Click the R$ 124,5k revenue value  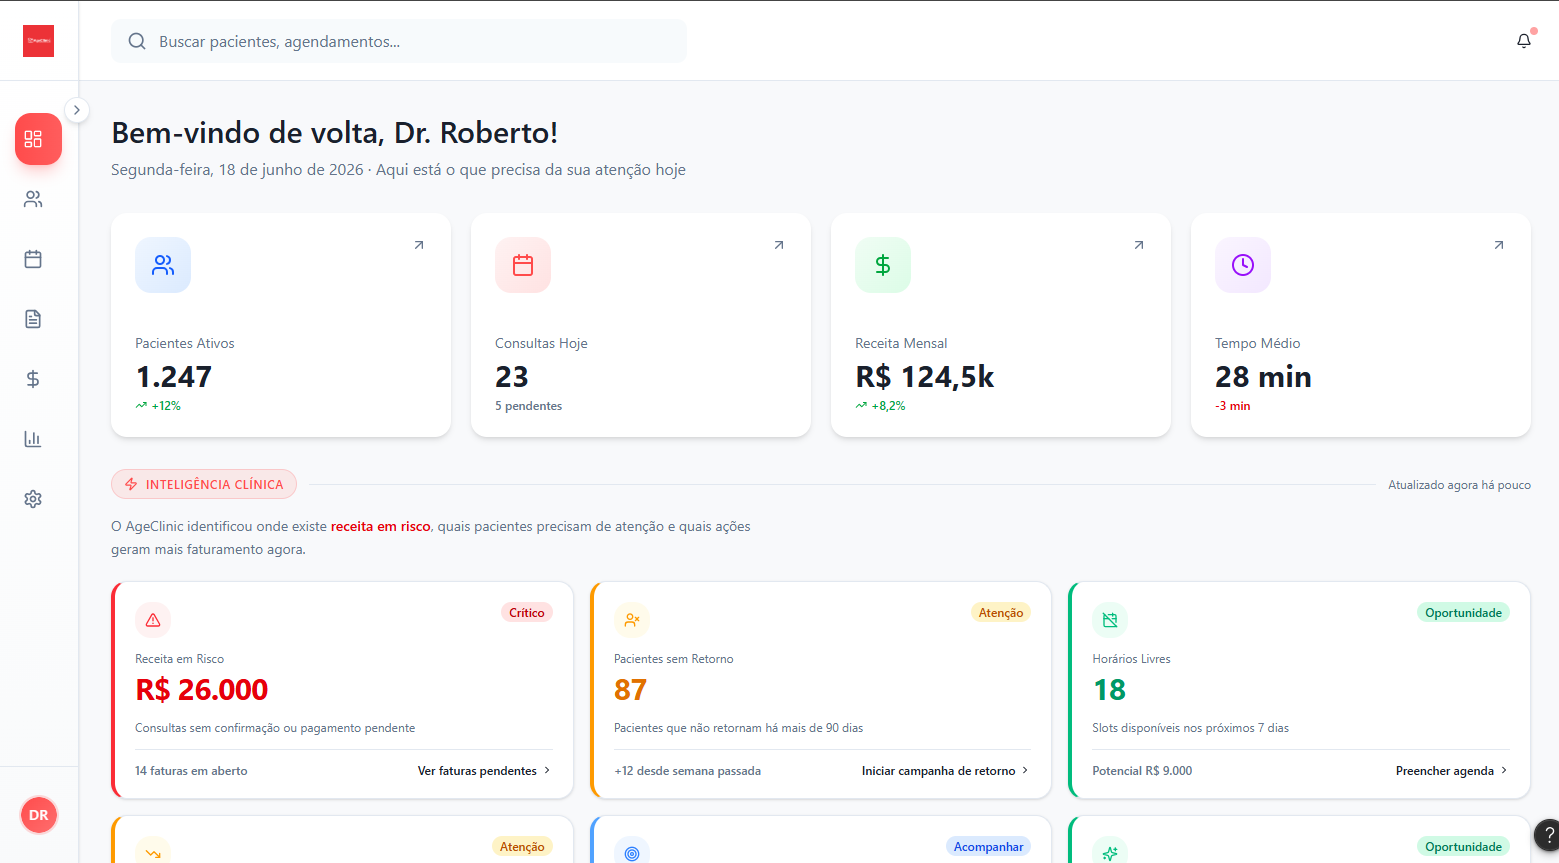pos(925,377)
